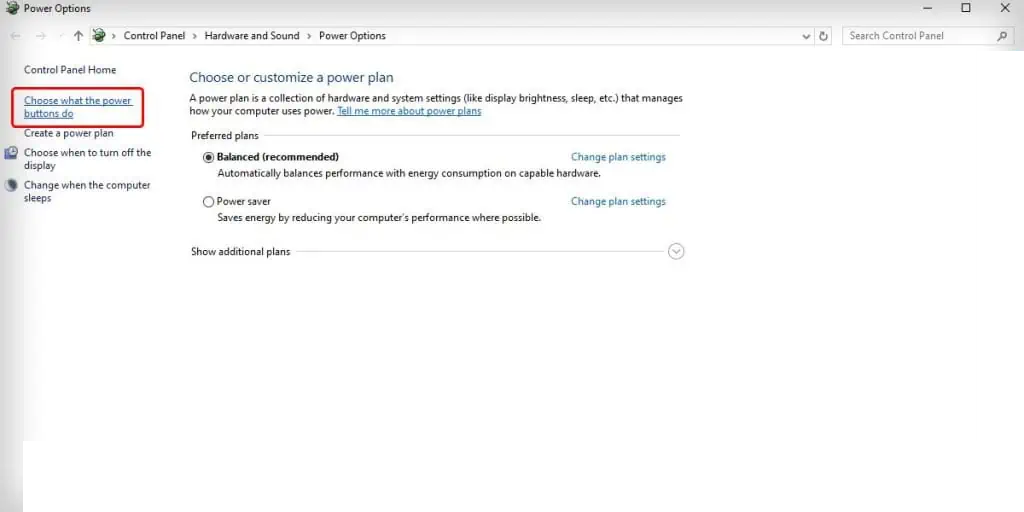Open Create a power plan
Viewport: 1024px width, 512px height.
point(69,133)
